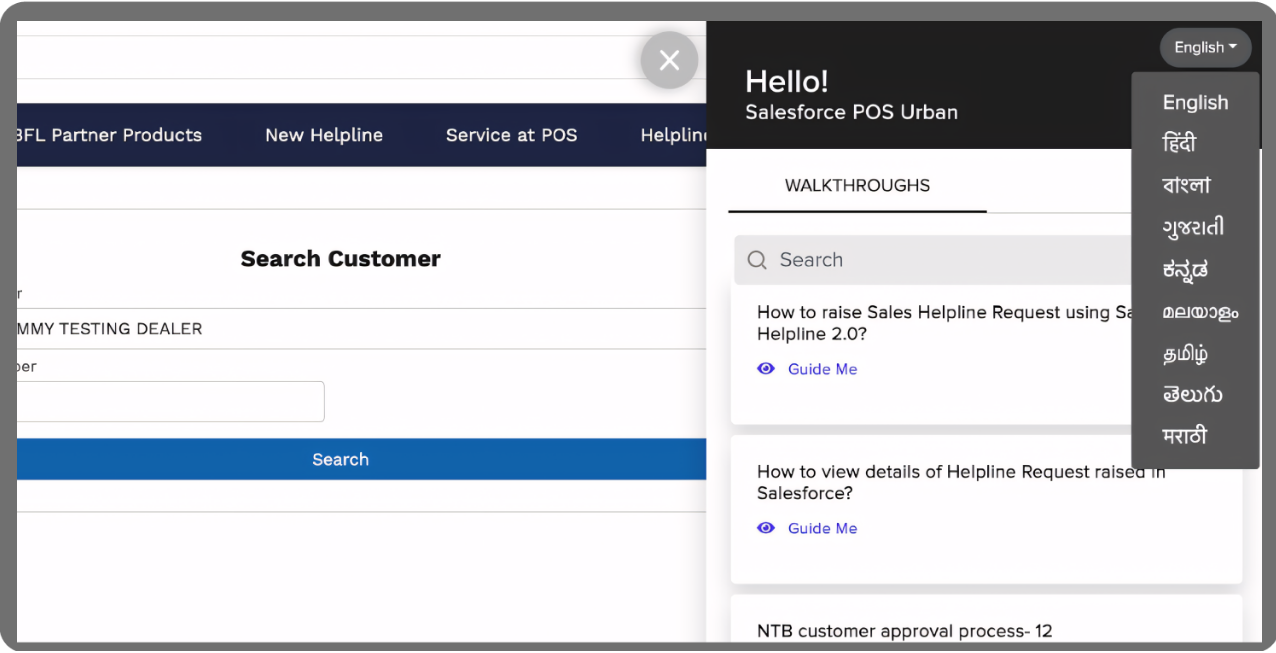Choose हिंदी in the language menu
The width and height of the screenshot is (1276, 653).
coord(1179,144)
